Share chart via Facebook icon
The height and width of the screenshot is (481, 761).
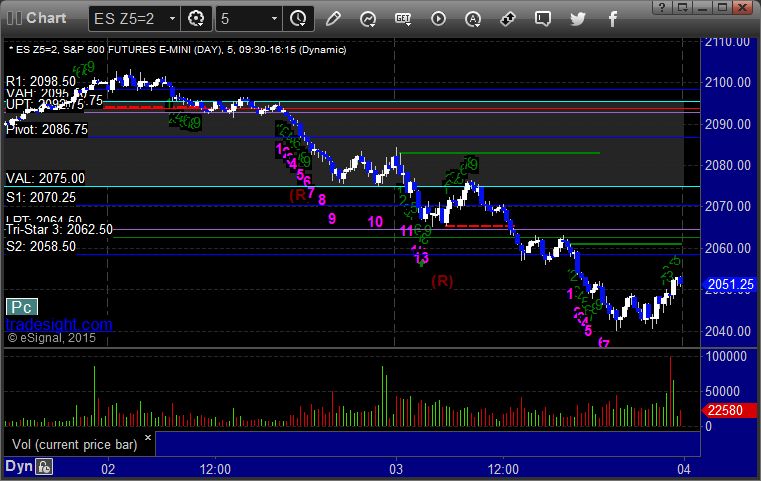pyautogui.click(x=613, y=19)
